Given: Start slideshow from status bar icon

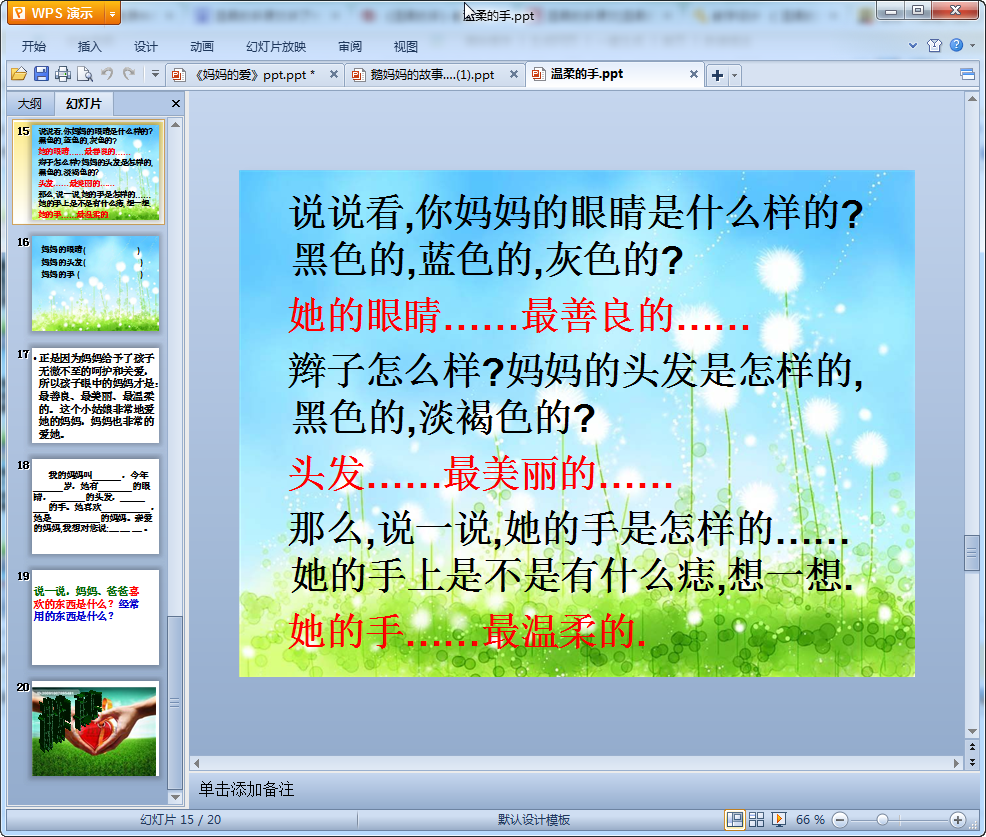Looking at the screenshot, I should (779, 820).
